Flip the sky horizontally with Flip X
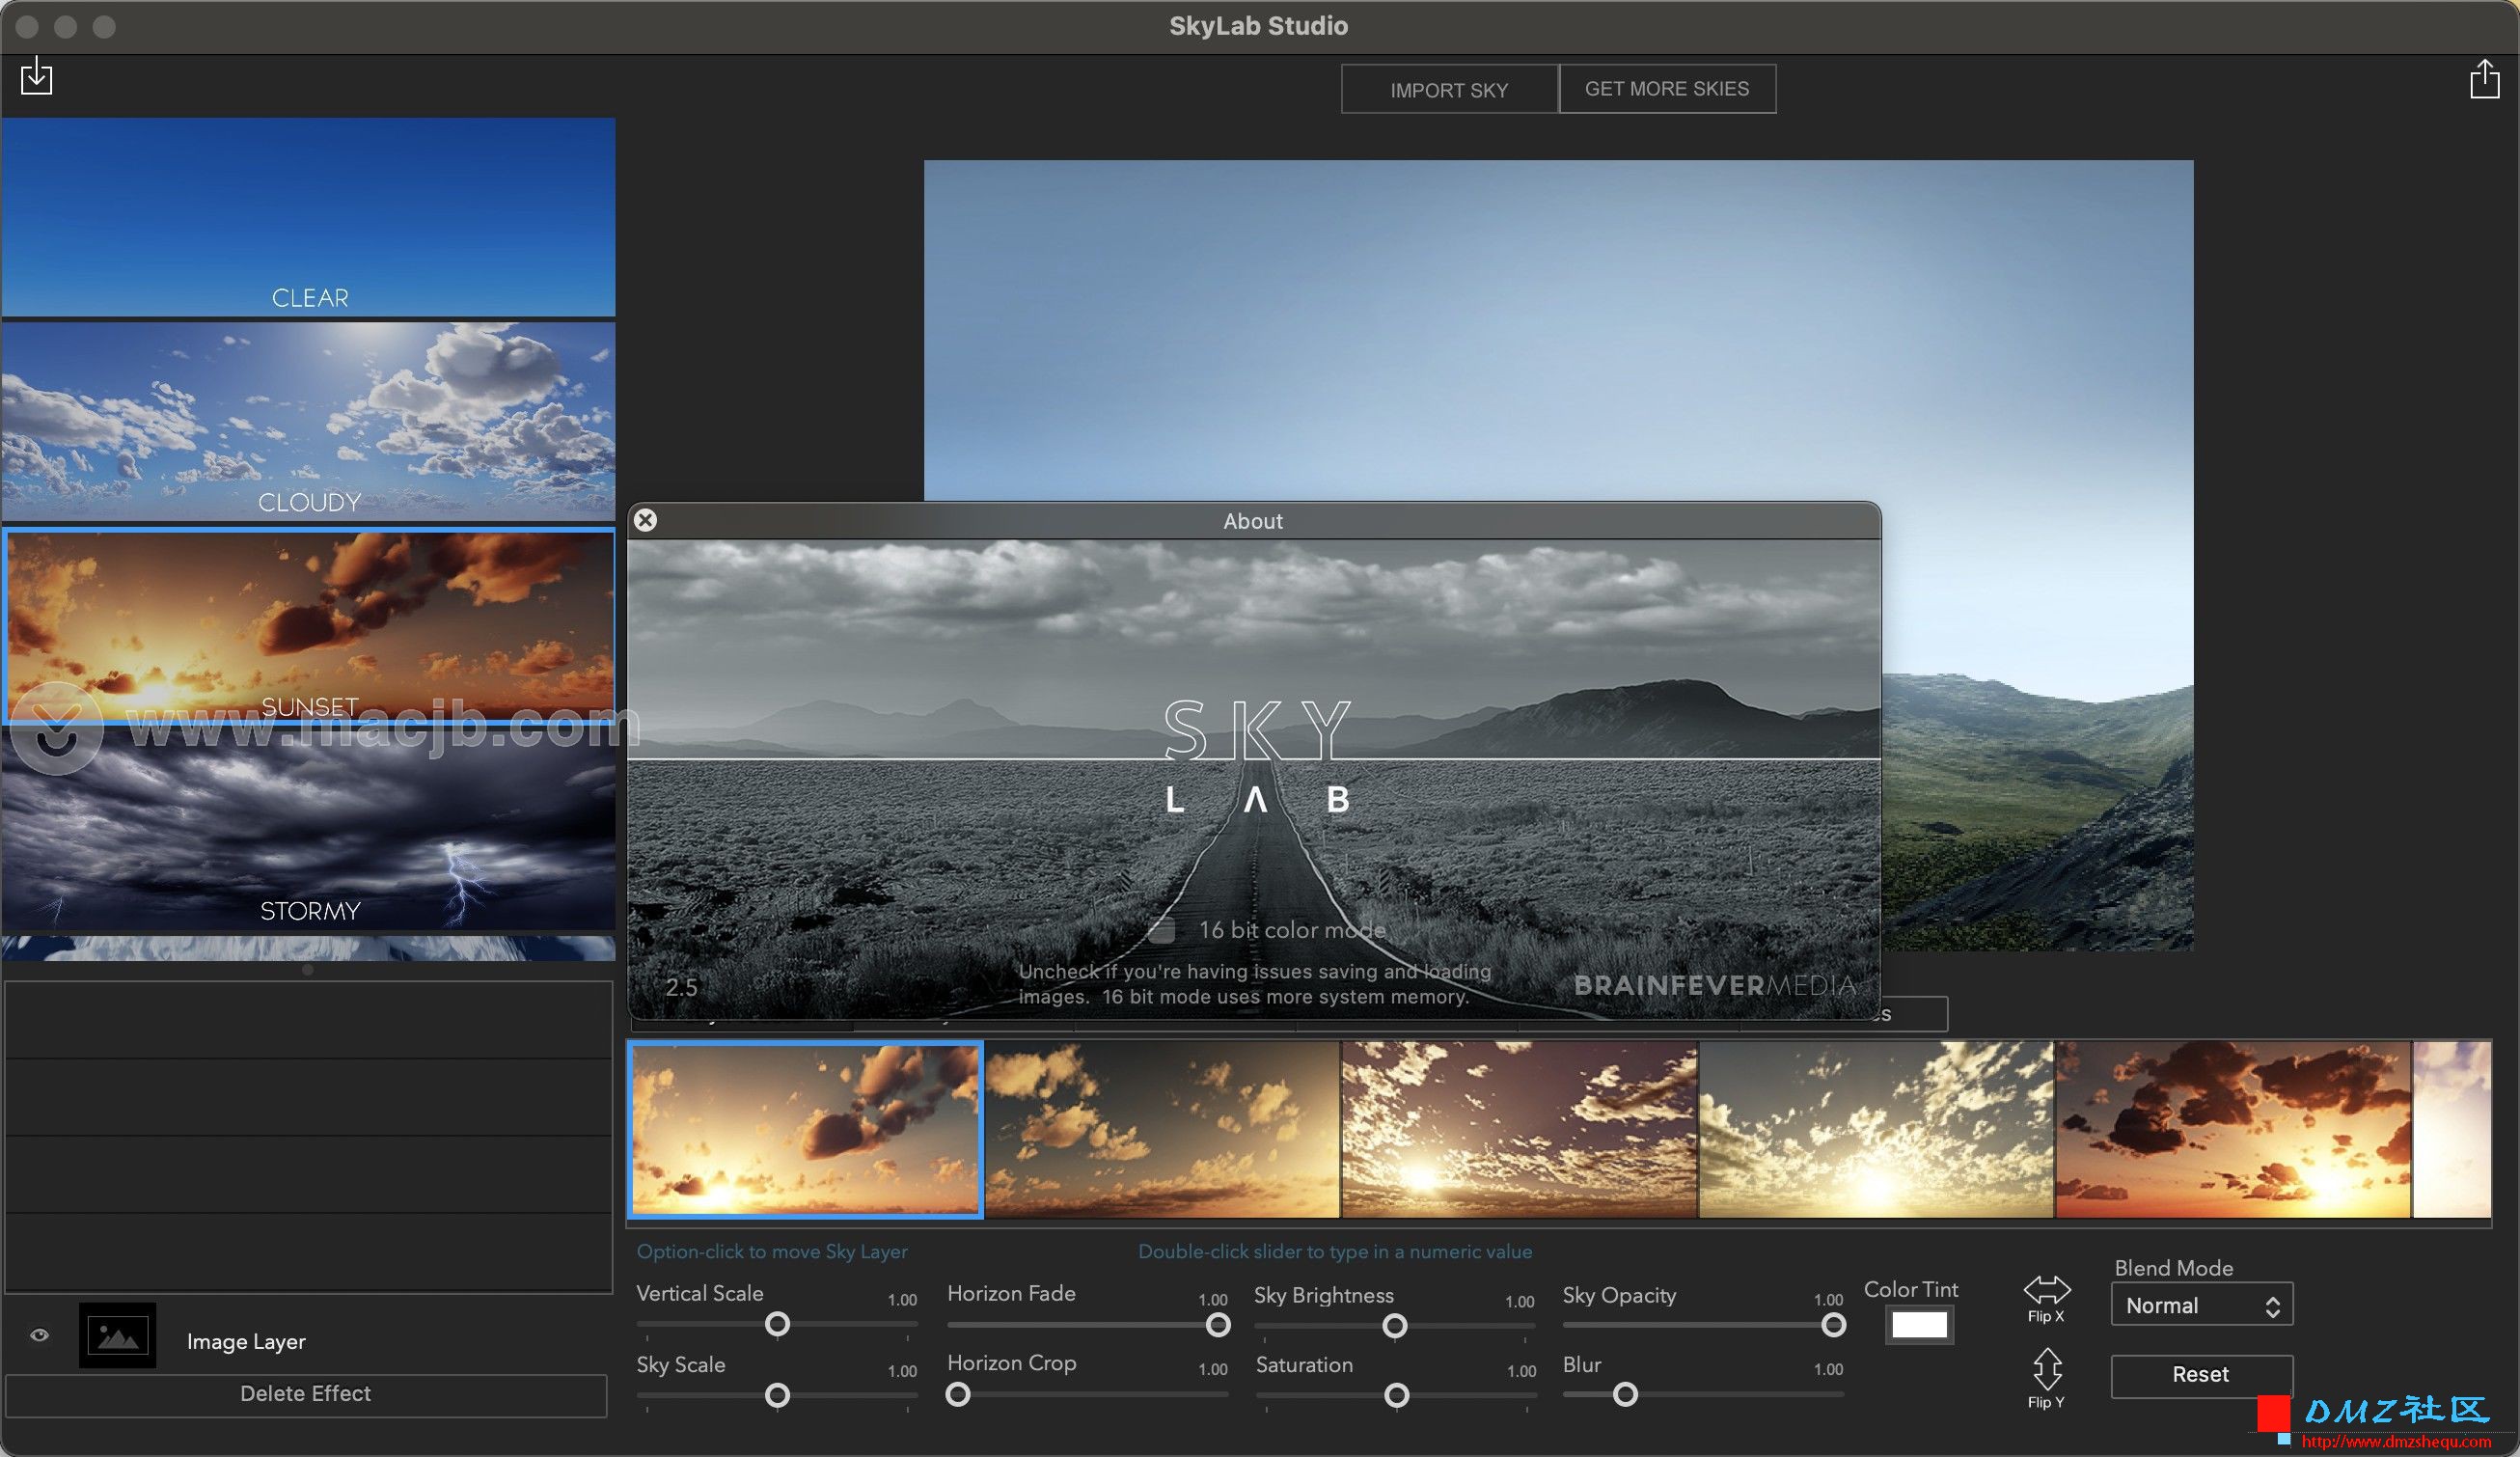 [2046, 1298]
